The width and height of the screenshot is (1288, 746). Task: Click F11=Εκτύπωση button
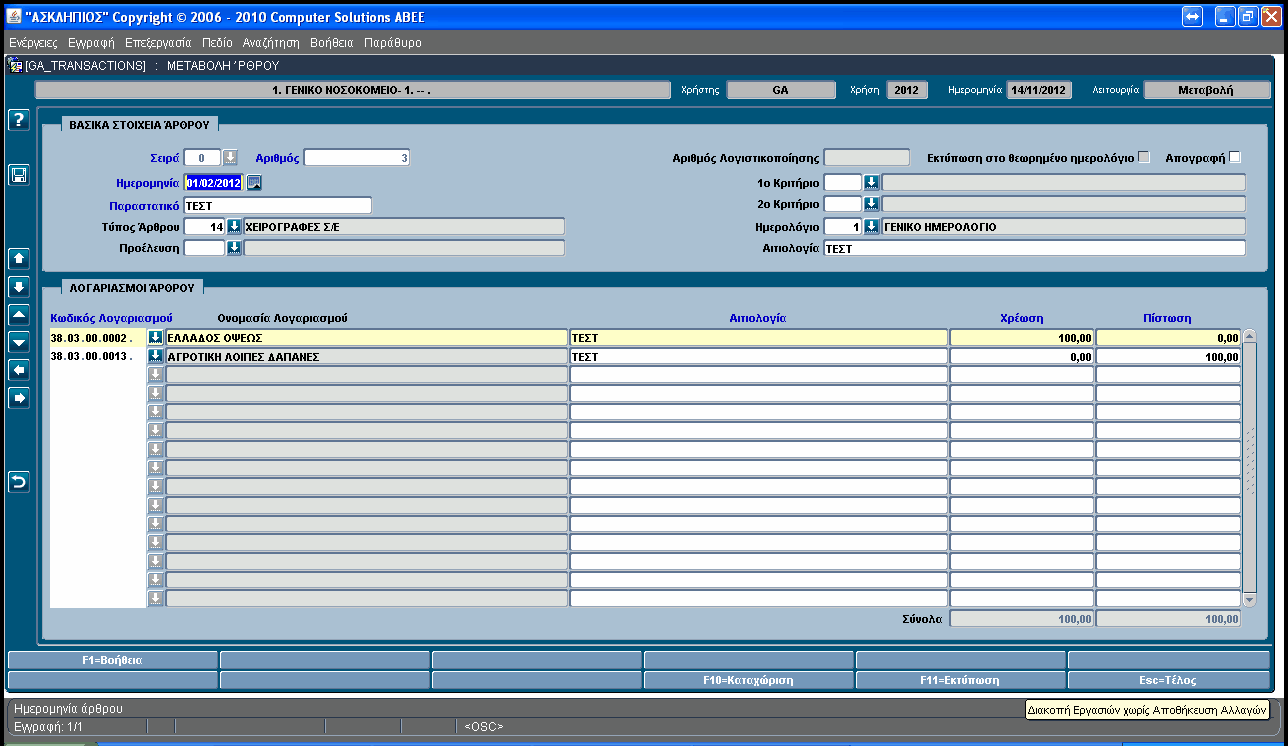tap(960, 680)
